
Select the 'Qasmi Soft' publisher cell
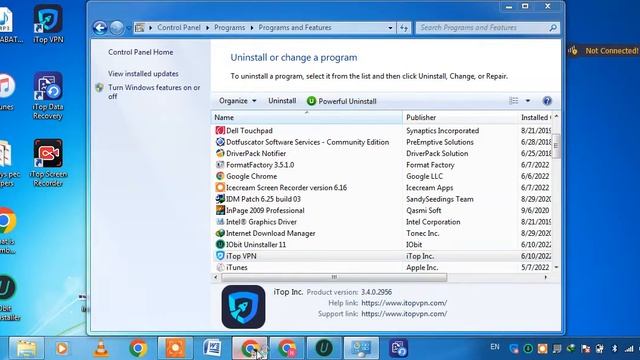[423, 210]
